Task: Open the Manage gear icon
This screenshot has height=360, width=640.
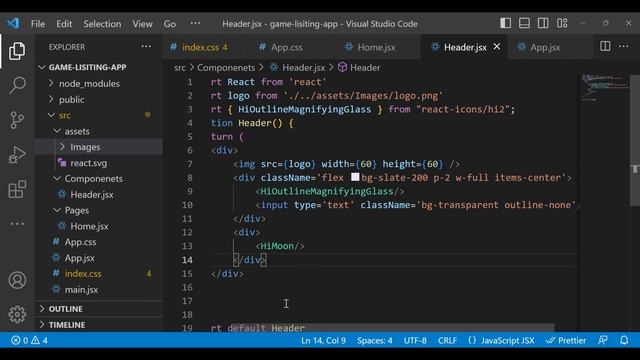Action: [17, 314]
